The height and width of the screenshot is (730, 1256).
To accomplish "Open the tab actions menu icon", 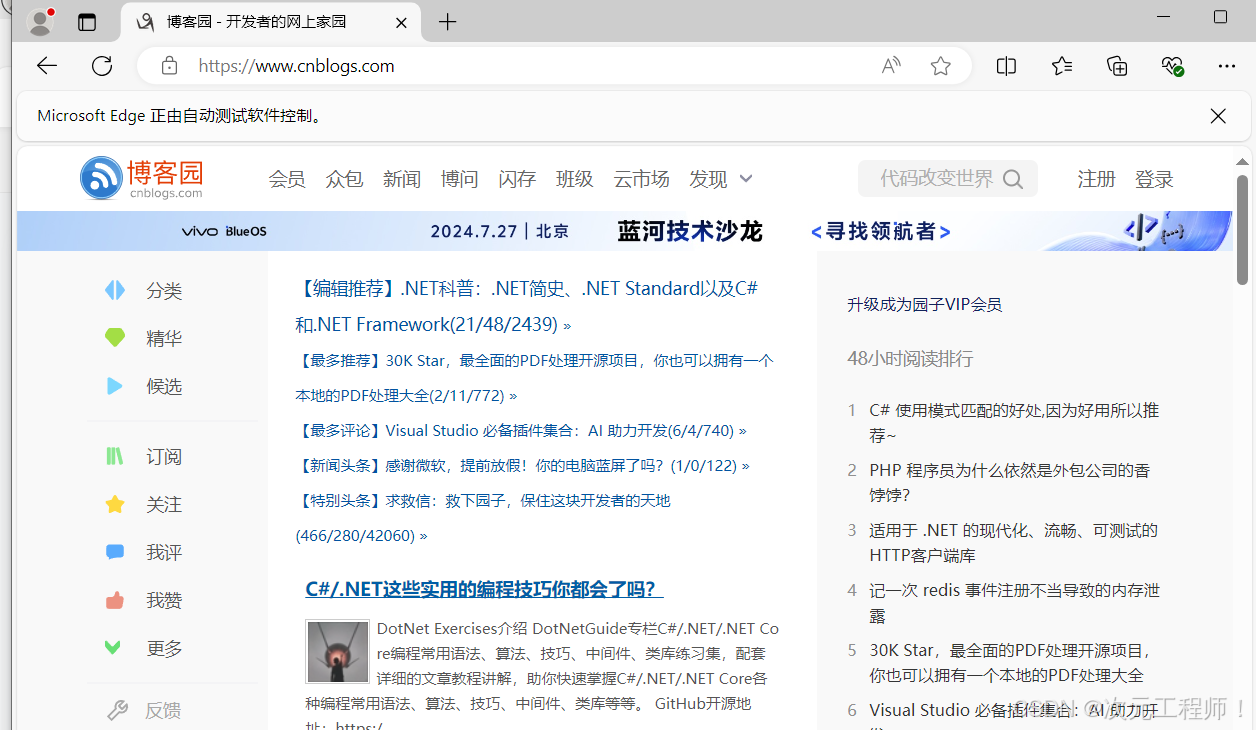I will 87,22.
